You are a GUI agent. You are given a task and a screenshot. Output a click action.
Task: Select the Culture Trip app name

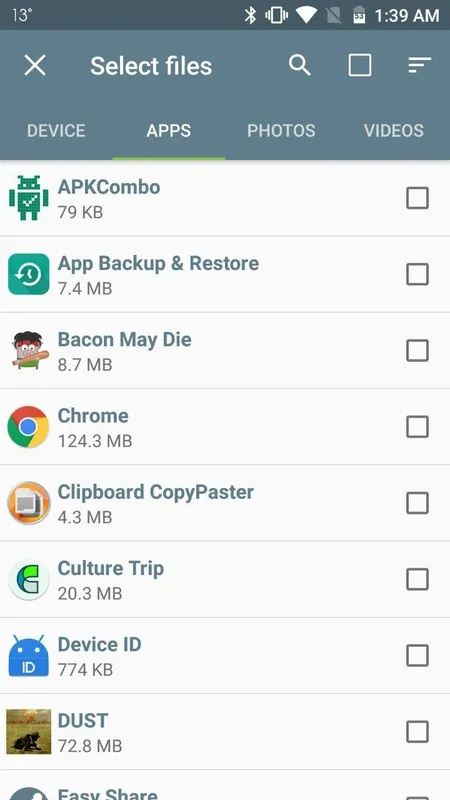pos(111,568)
